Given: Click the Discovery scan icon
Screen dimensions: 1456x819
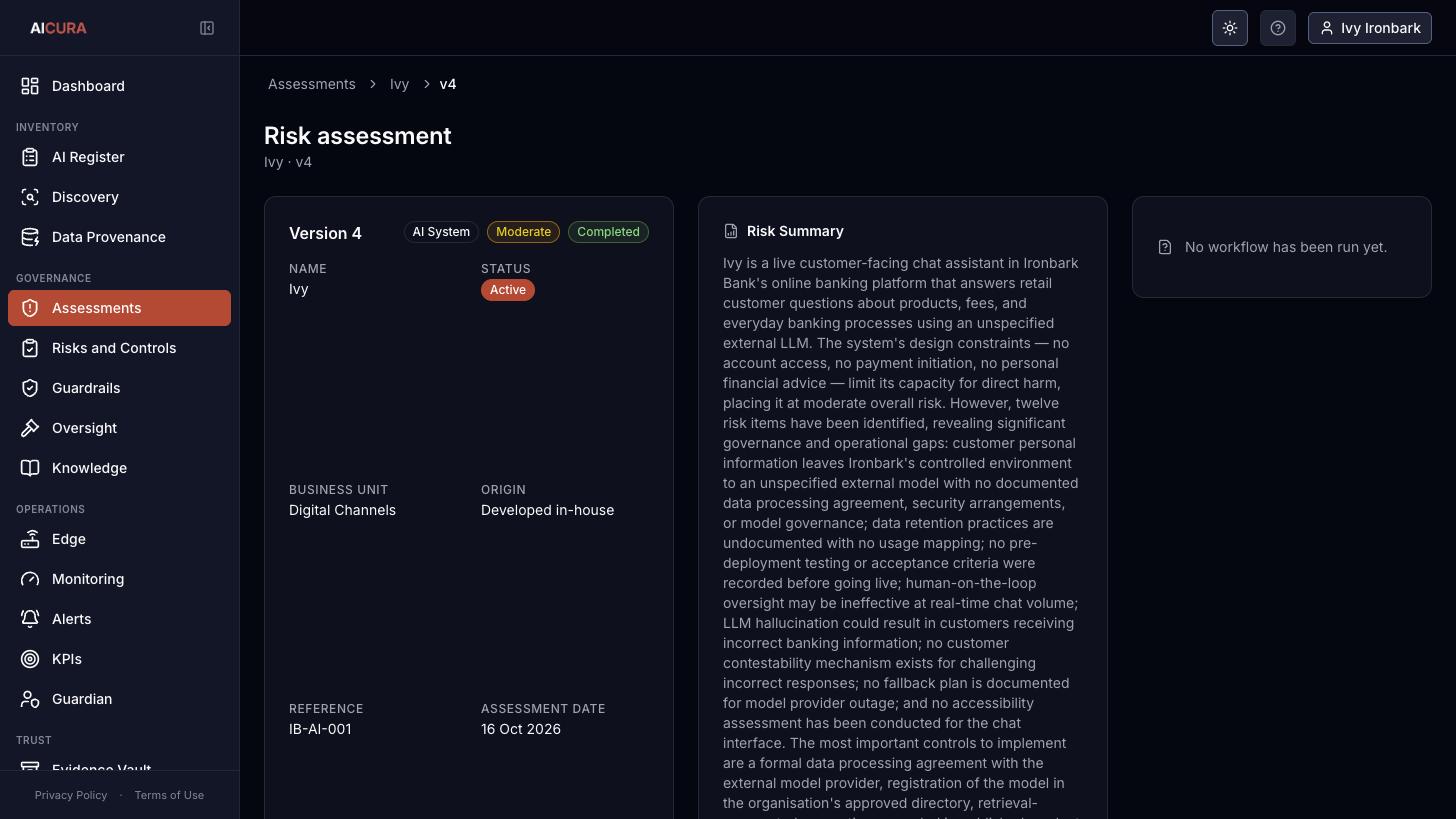Looking at the screenshot, I should point(30,197).
